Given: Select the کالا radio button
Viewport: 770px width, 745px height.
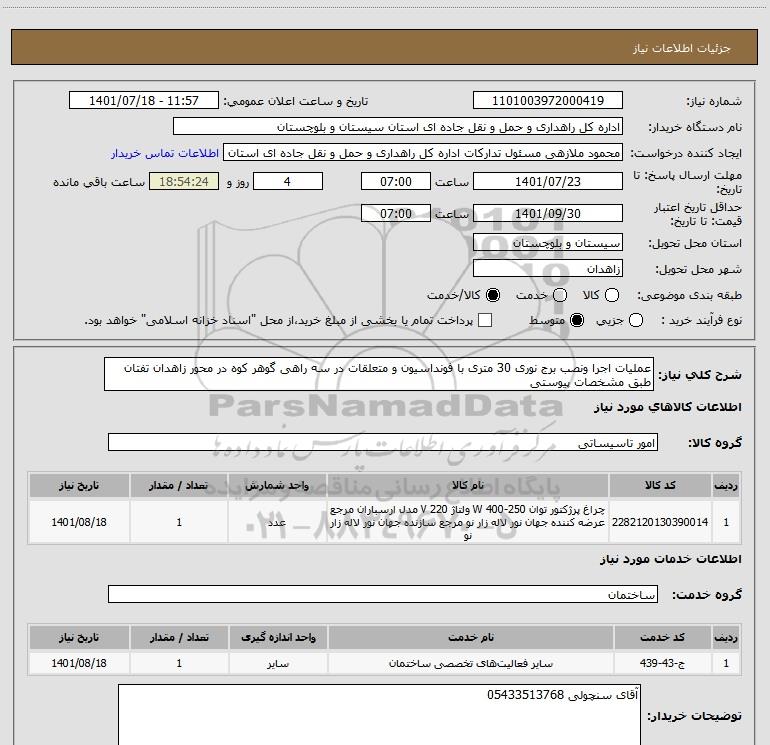Looking at the screenshot, I should pyautogui.click(x=611, y=295).
